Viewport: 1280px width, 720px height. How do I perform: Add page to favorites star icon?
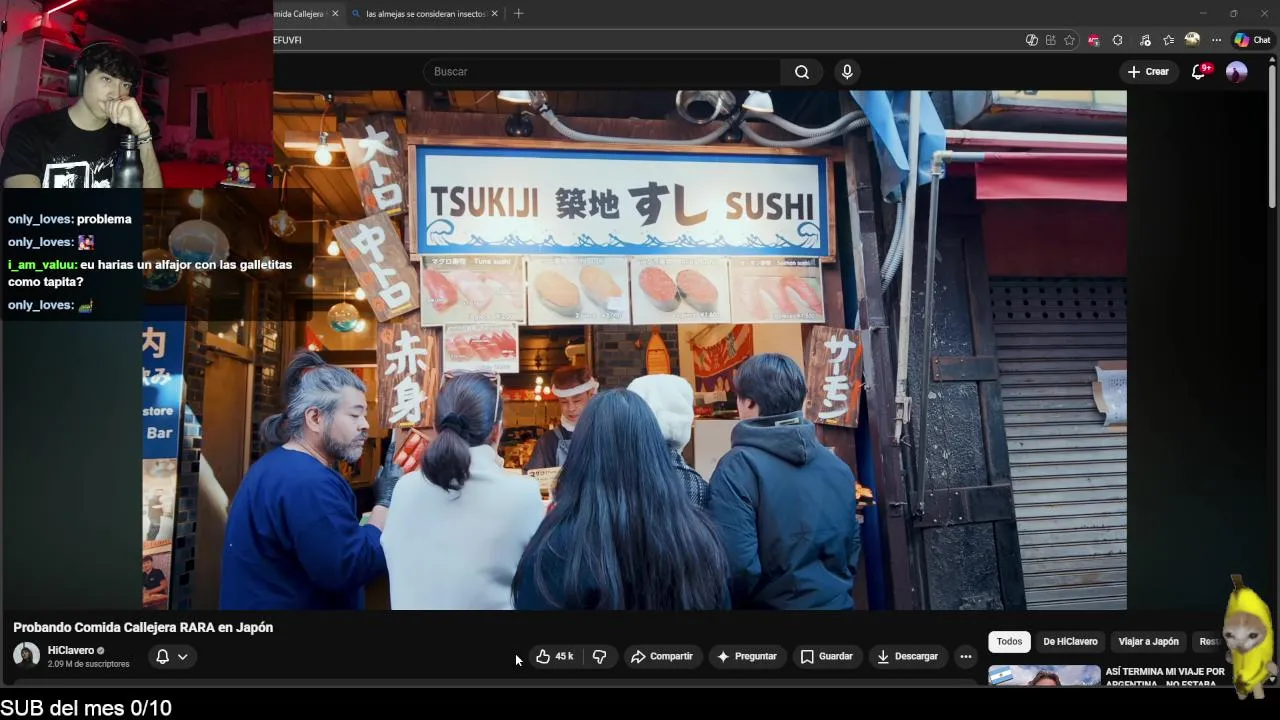1070,40
